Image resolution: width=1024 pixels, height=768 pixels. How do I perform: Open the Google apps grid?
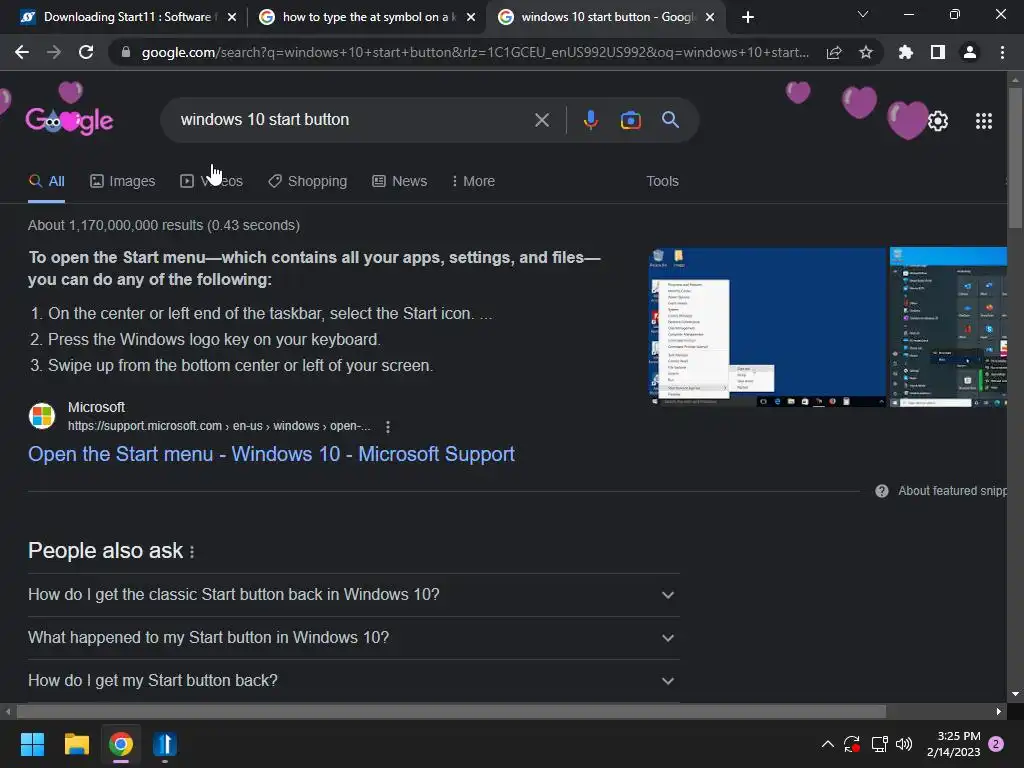coord(984,121)
